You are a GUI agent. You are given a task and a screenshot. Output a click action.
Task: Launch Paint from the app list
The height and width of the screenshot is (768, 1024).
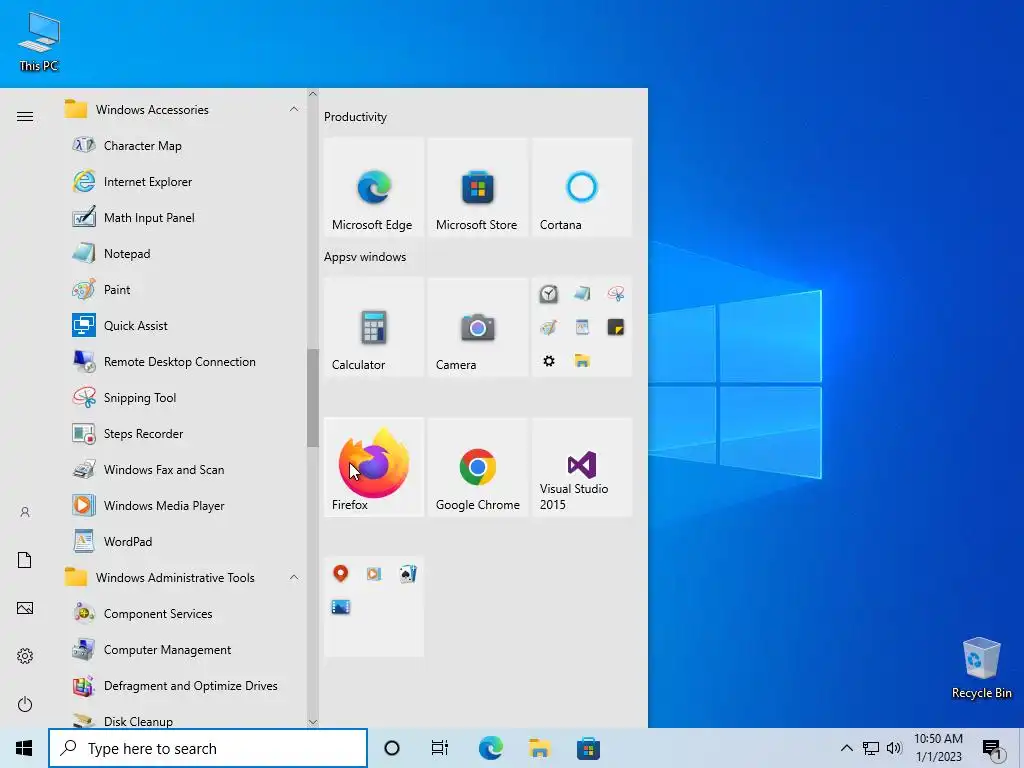tap(180, 289)
